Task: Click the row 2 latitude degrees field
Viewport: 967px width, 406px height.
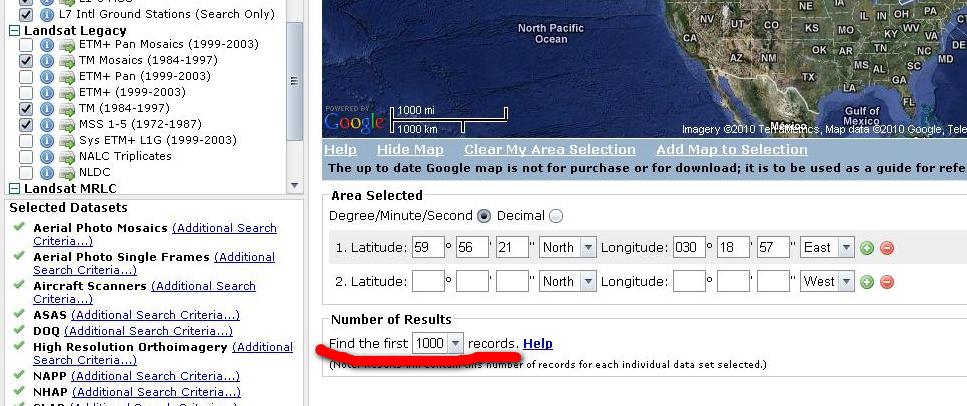Action: pos(428,282)
